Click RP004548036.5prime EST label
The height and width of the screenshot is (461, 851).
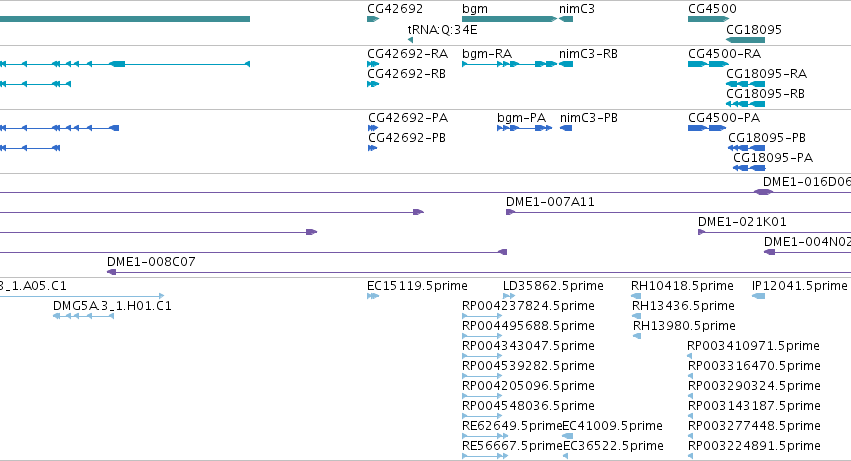[528, 406]
